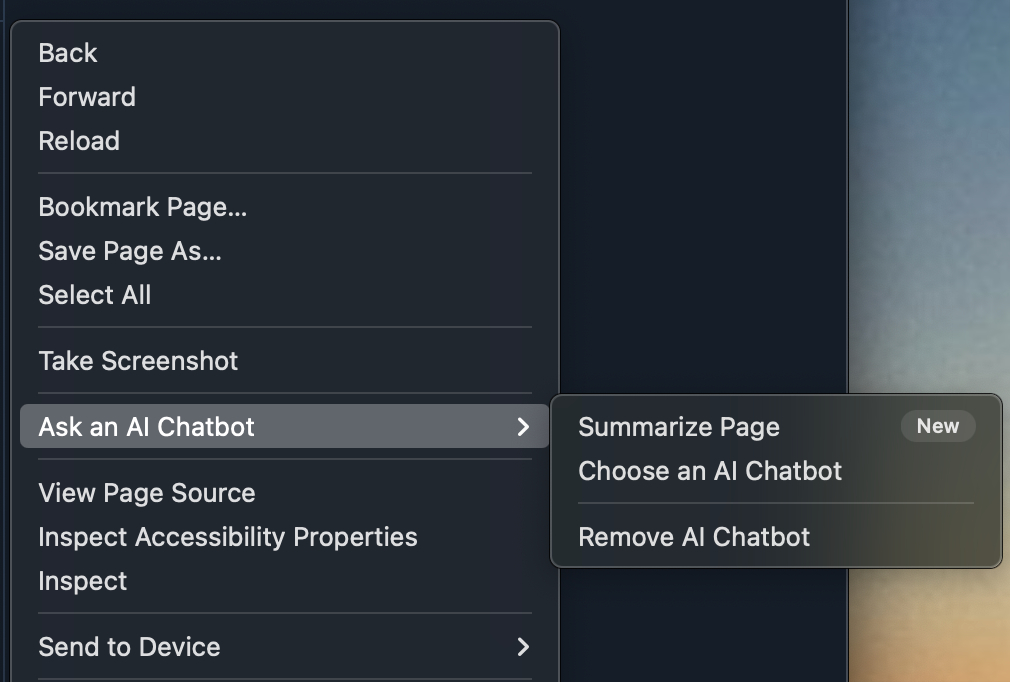
Task: Expand the Send to Device submenu chevron
Action: pyautogui.click(x=522, y=647)
